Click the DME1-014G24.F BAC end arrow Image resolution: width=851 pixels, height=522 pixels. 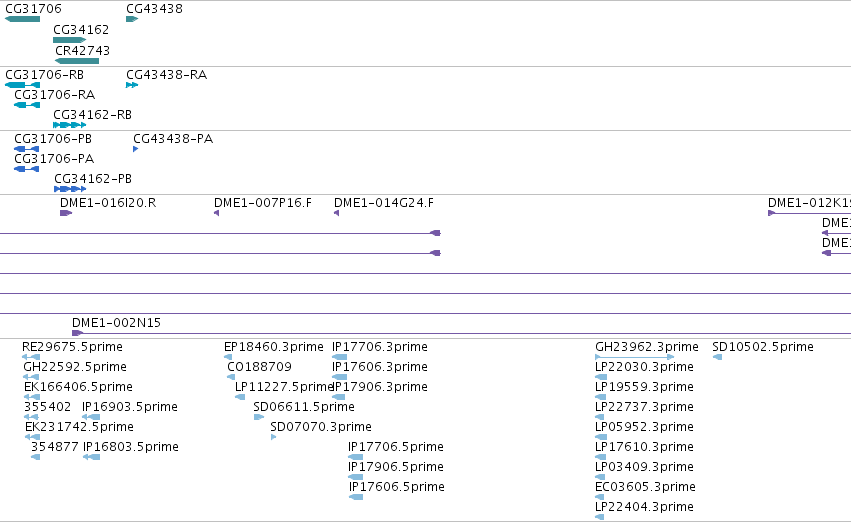pyautogui.click(x=336, y=213)
